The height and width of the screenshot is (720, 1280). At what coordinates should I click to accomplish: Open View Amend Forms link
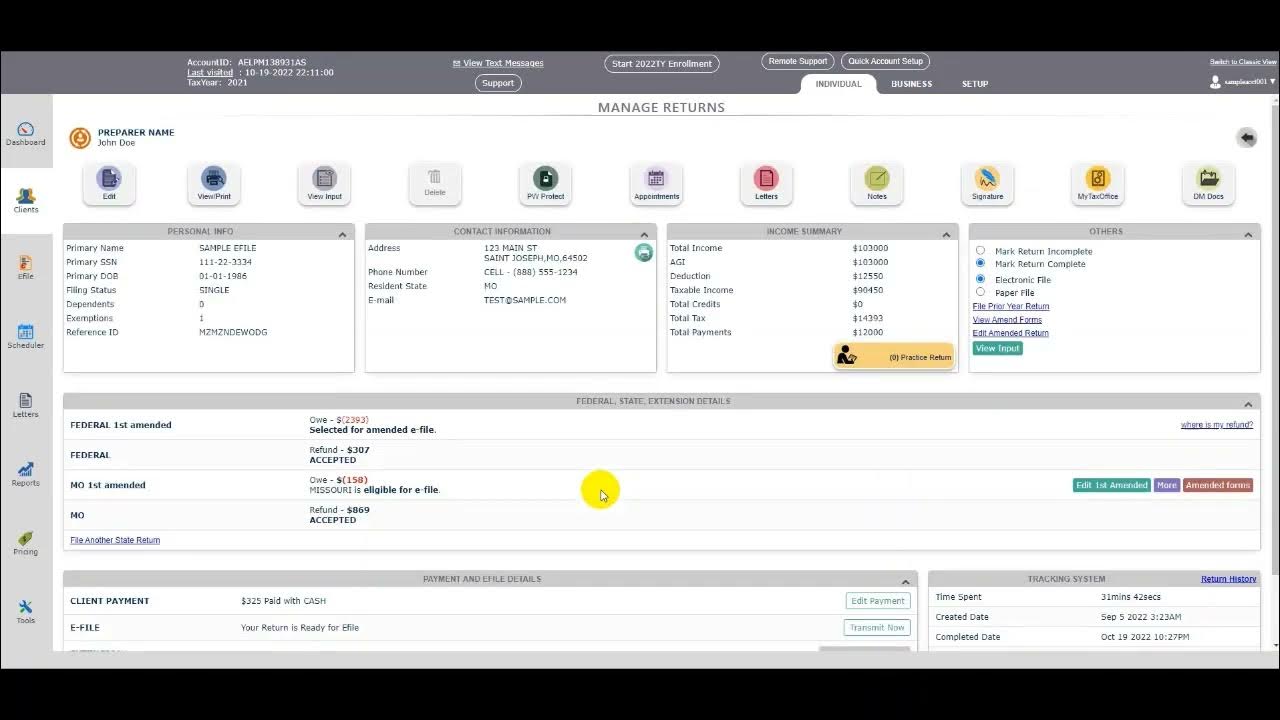(1007, 320)
